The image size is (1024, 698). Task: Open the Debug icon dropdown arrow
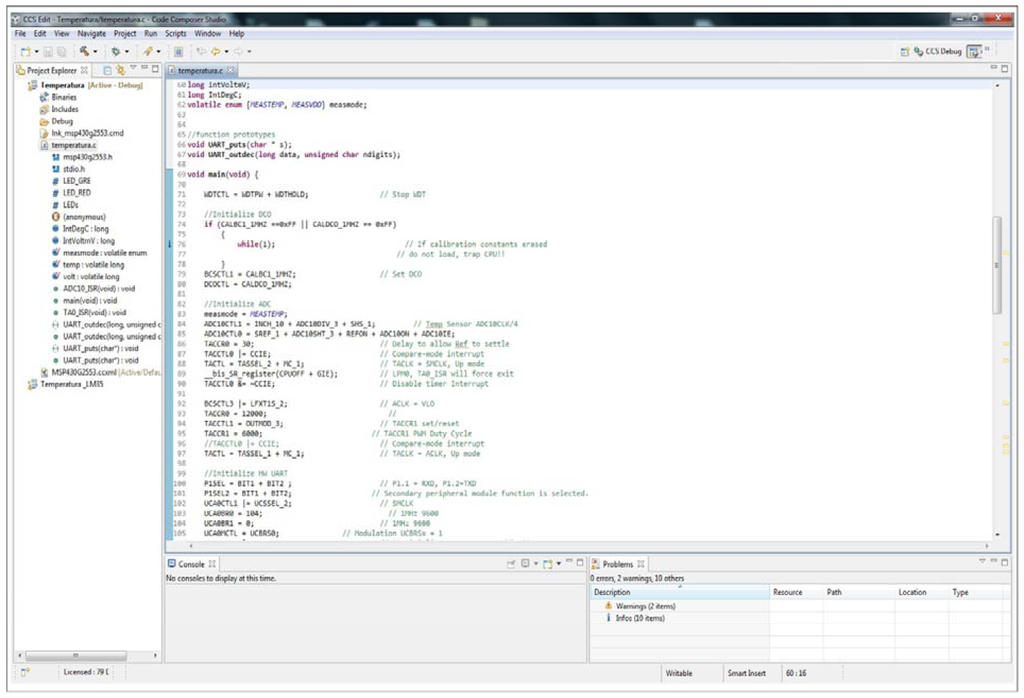(x=127, y=50)
